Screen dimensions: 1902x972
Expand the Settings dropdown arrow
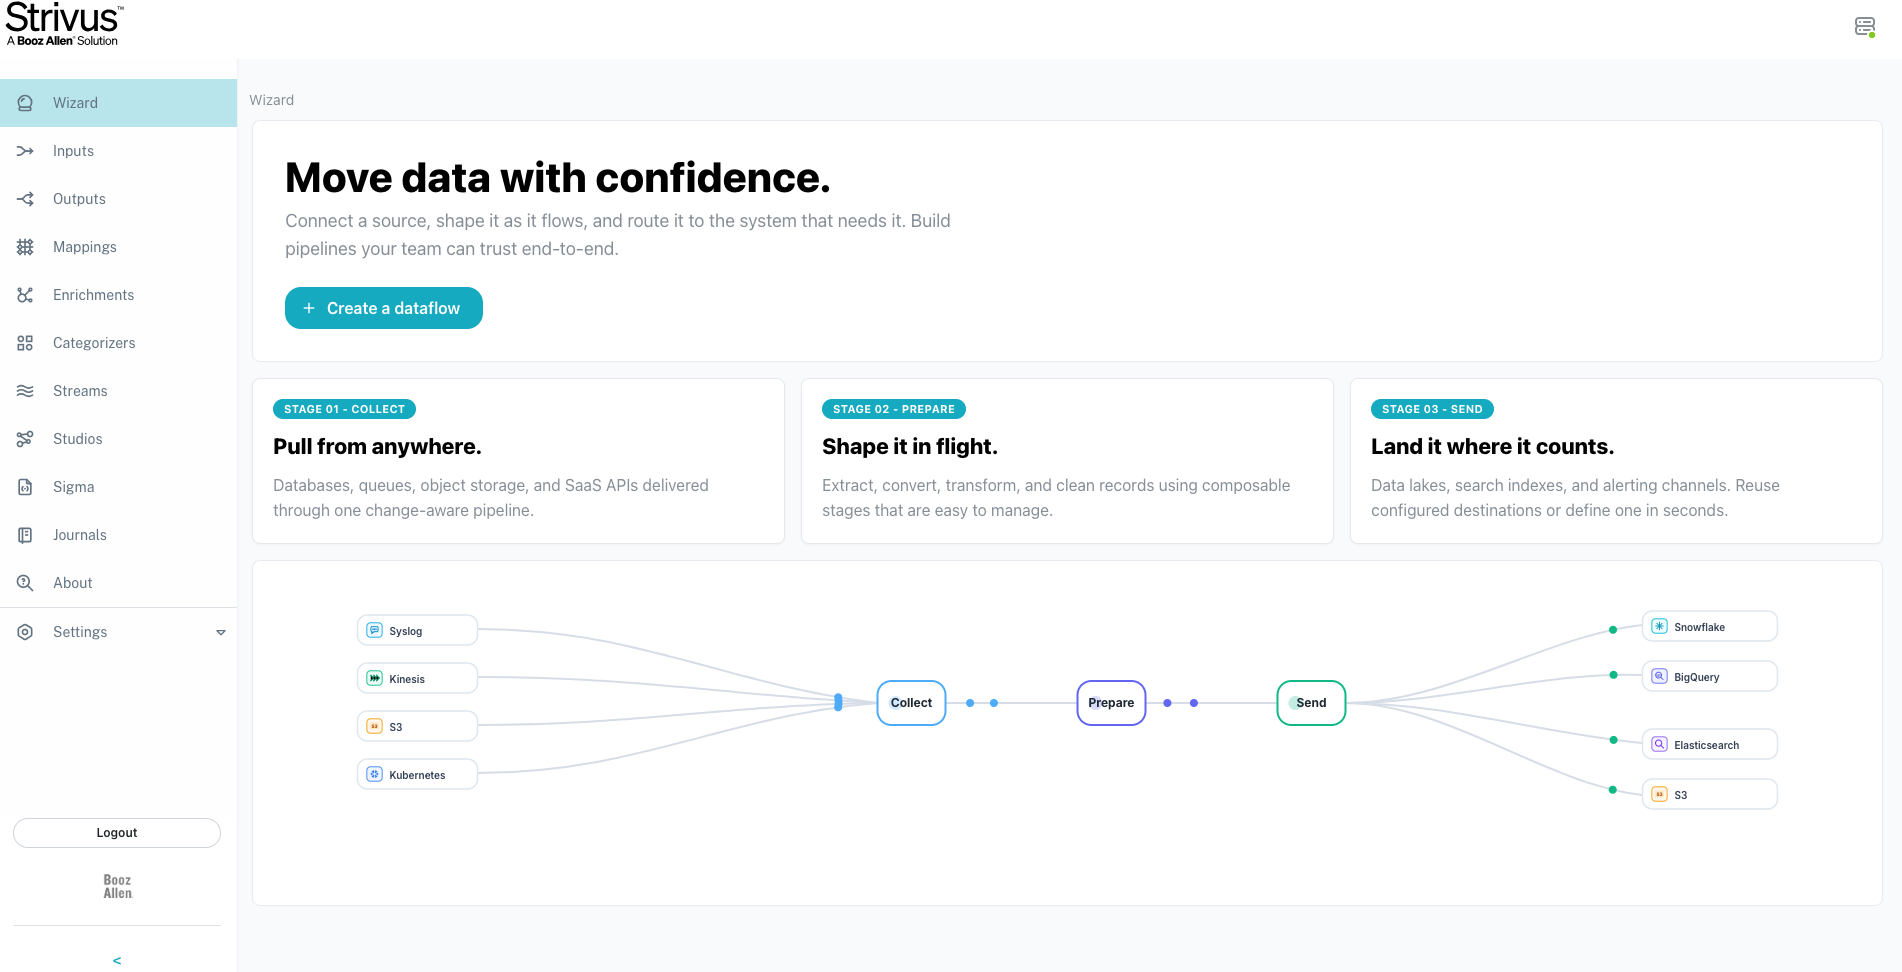(221, 632)
